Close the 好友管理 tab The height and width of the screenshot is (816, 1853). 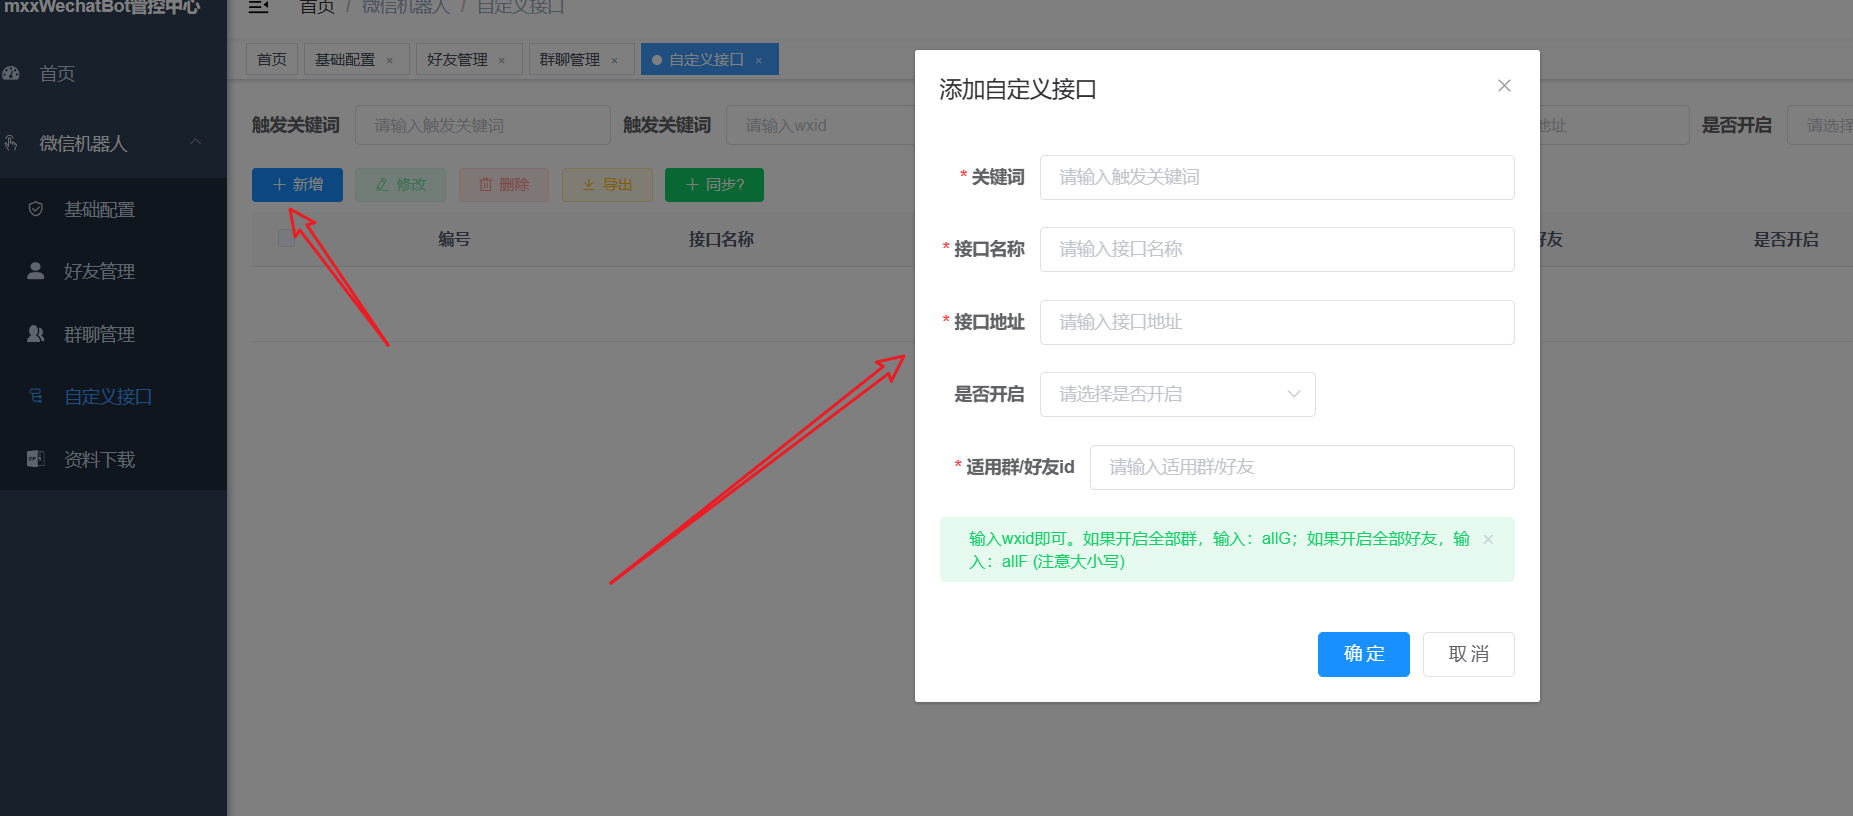tap(502, 61)
